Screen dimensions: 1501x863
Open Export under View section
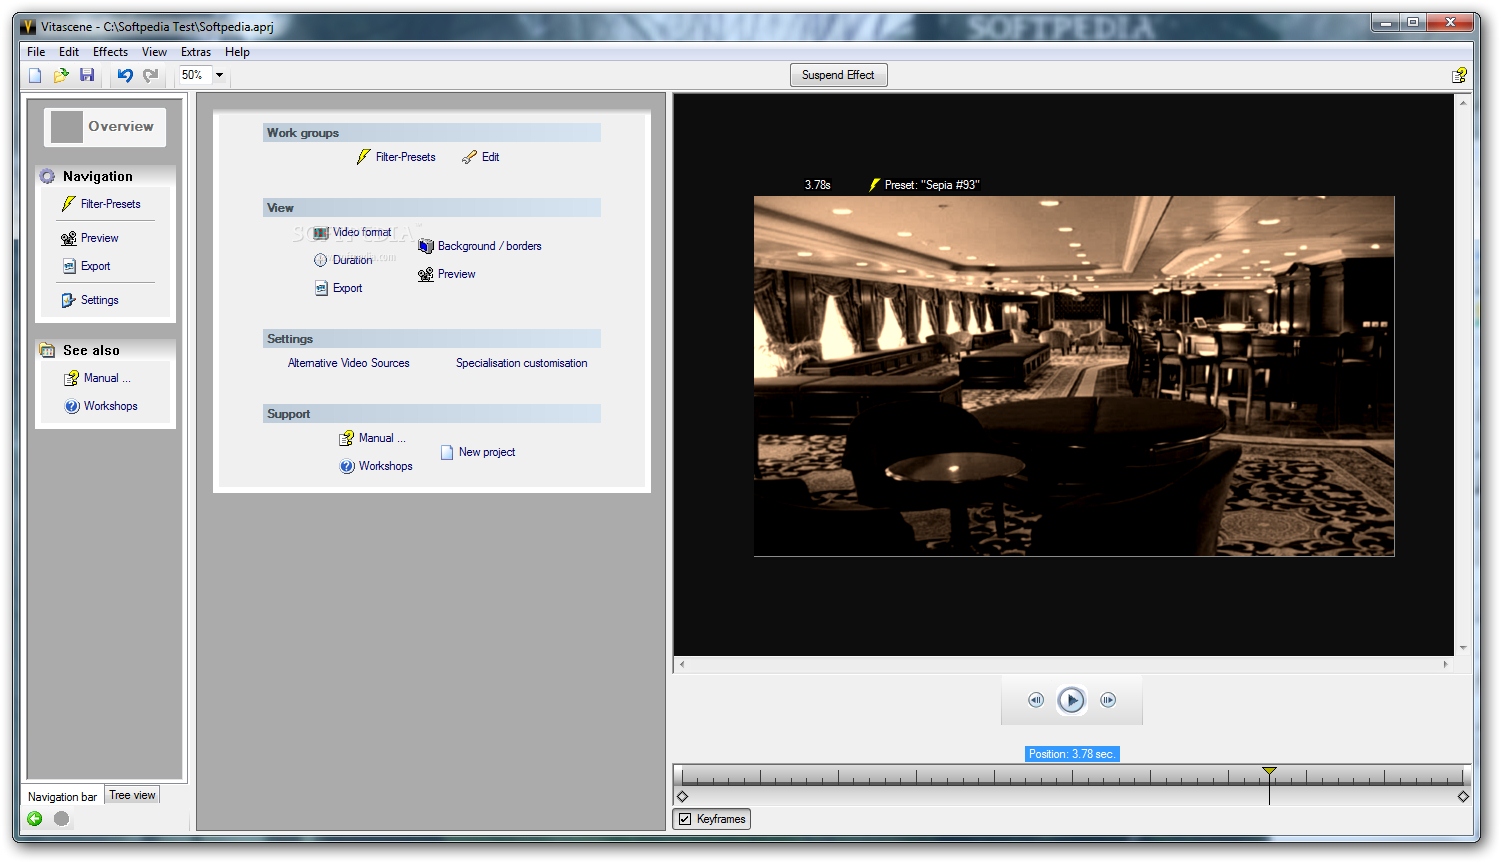tap(338, 288)
